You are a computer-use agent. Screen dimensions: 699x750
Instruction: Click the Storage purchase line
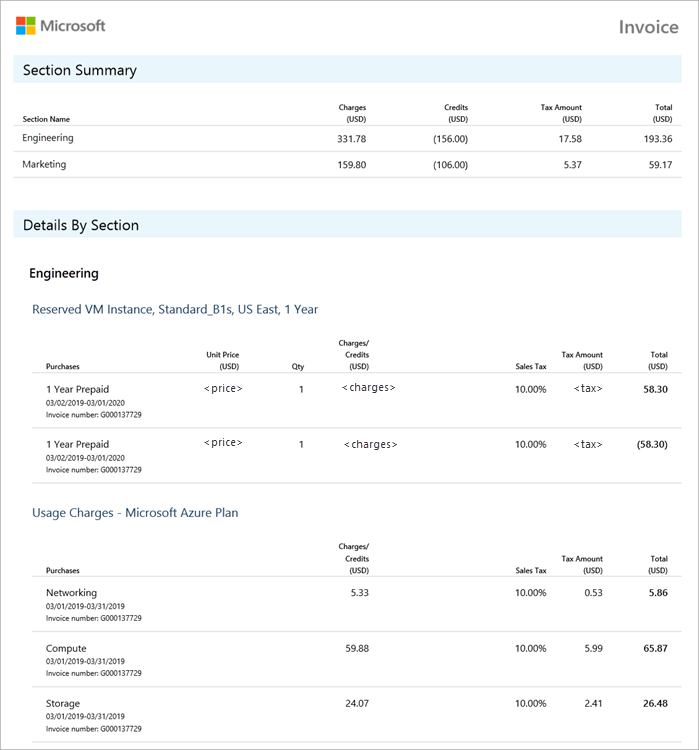(x=63, y=703)
